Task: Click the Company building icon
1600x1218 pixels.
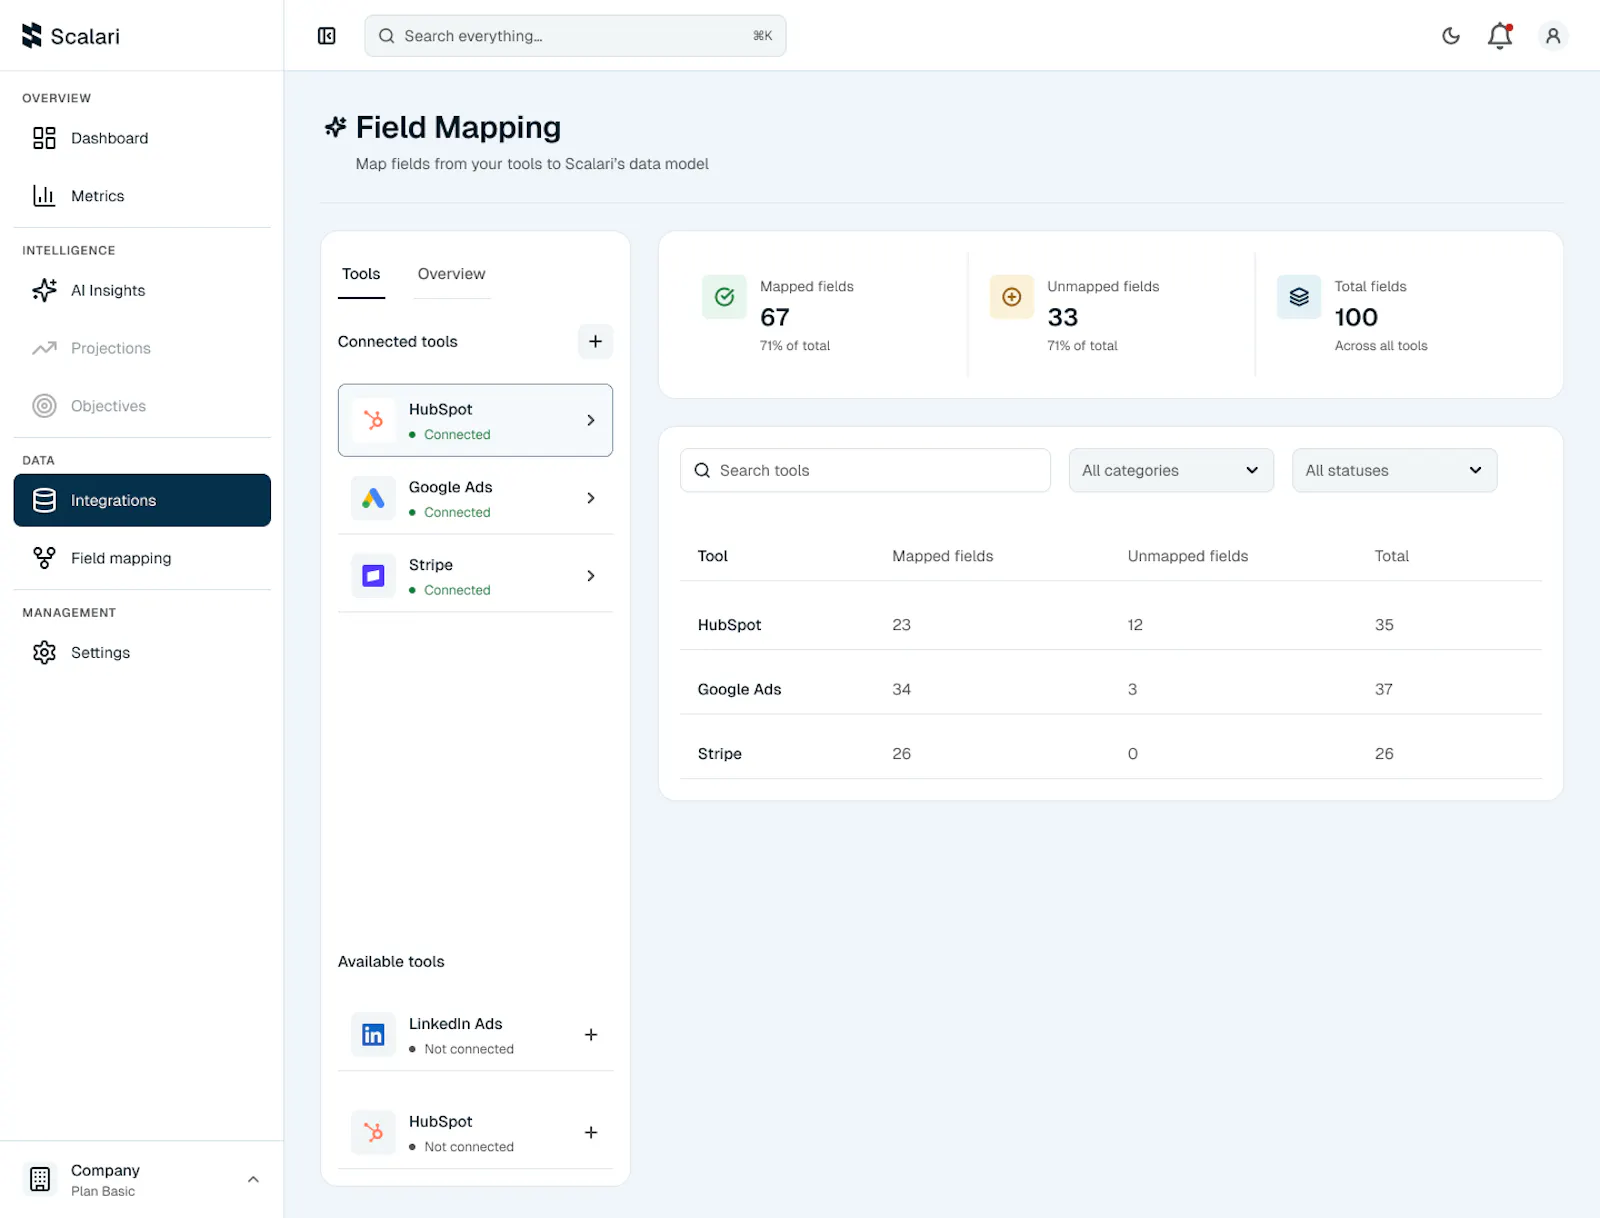Action: tap(40, 1179)
